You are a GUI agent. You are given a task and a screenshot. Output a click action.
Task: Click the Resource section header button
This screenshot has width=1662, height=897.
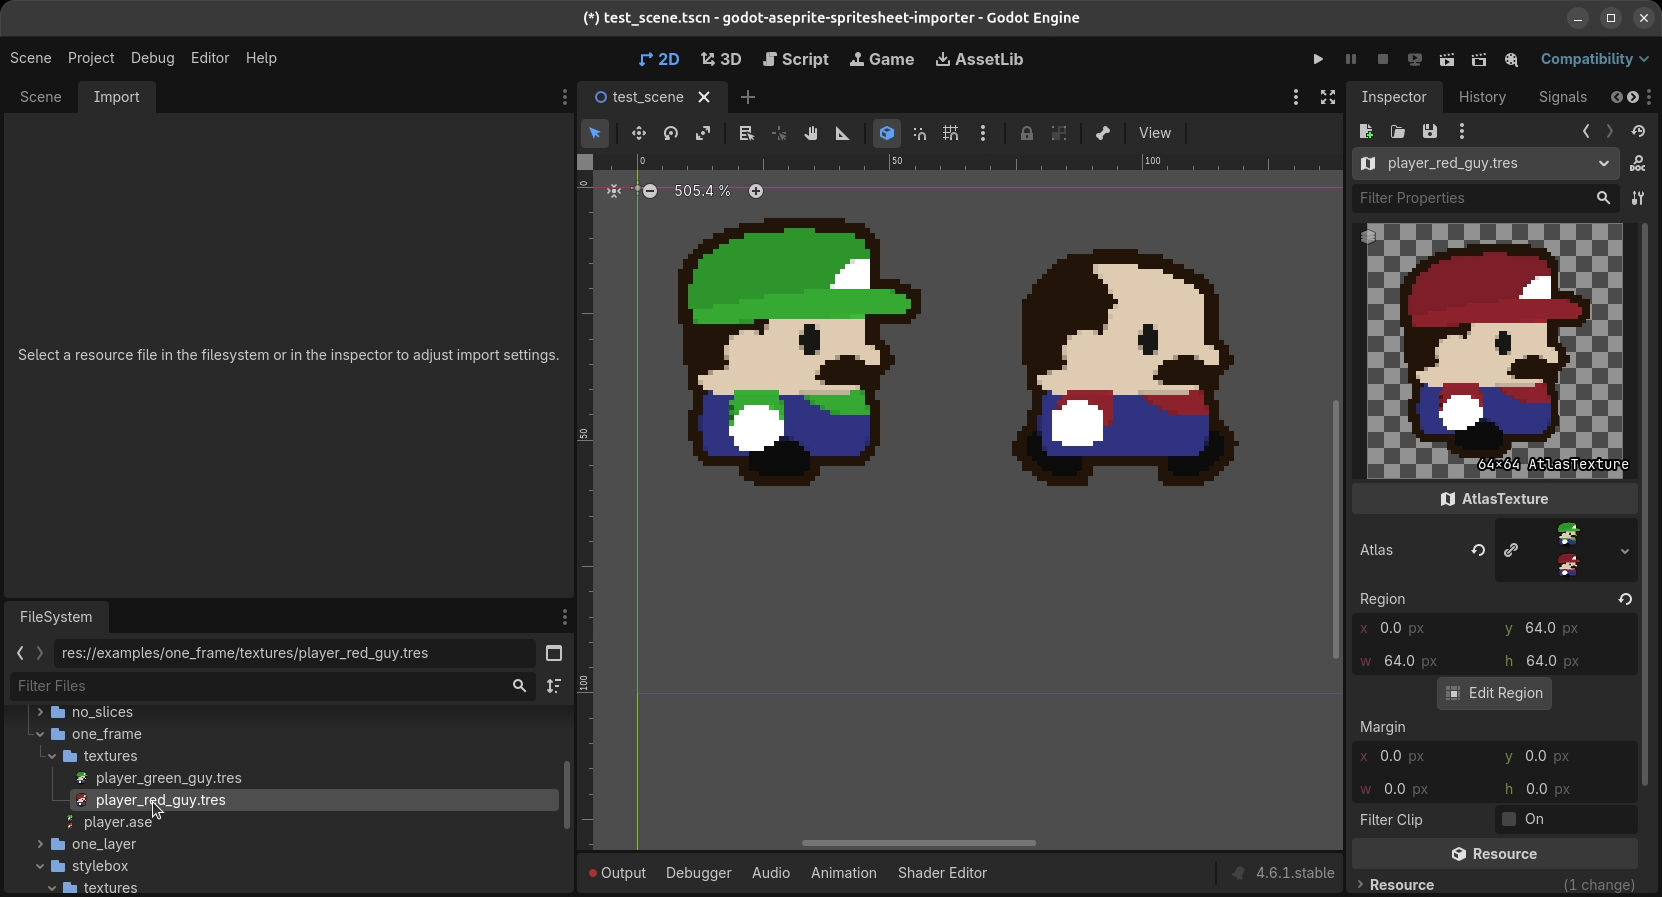click(1495, 854)
